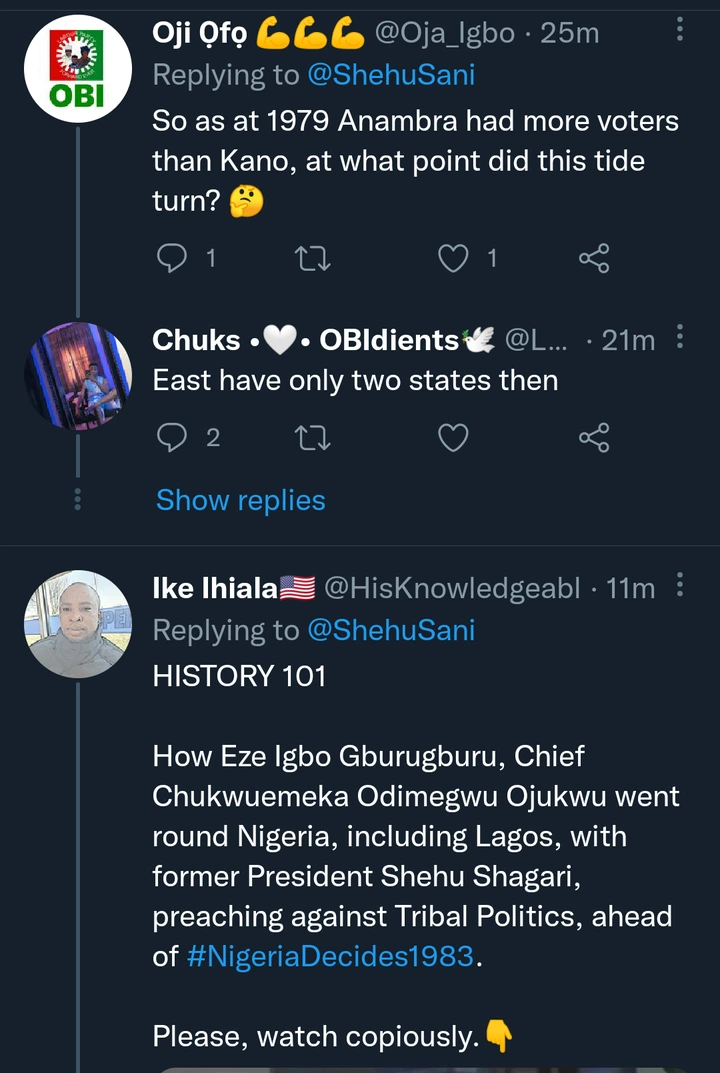Open more options on Chuks' tweet
720x1073 pixels.
tap(681, 338)
